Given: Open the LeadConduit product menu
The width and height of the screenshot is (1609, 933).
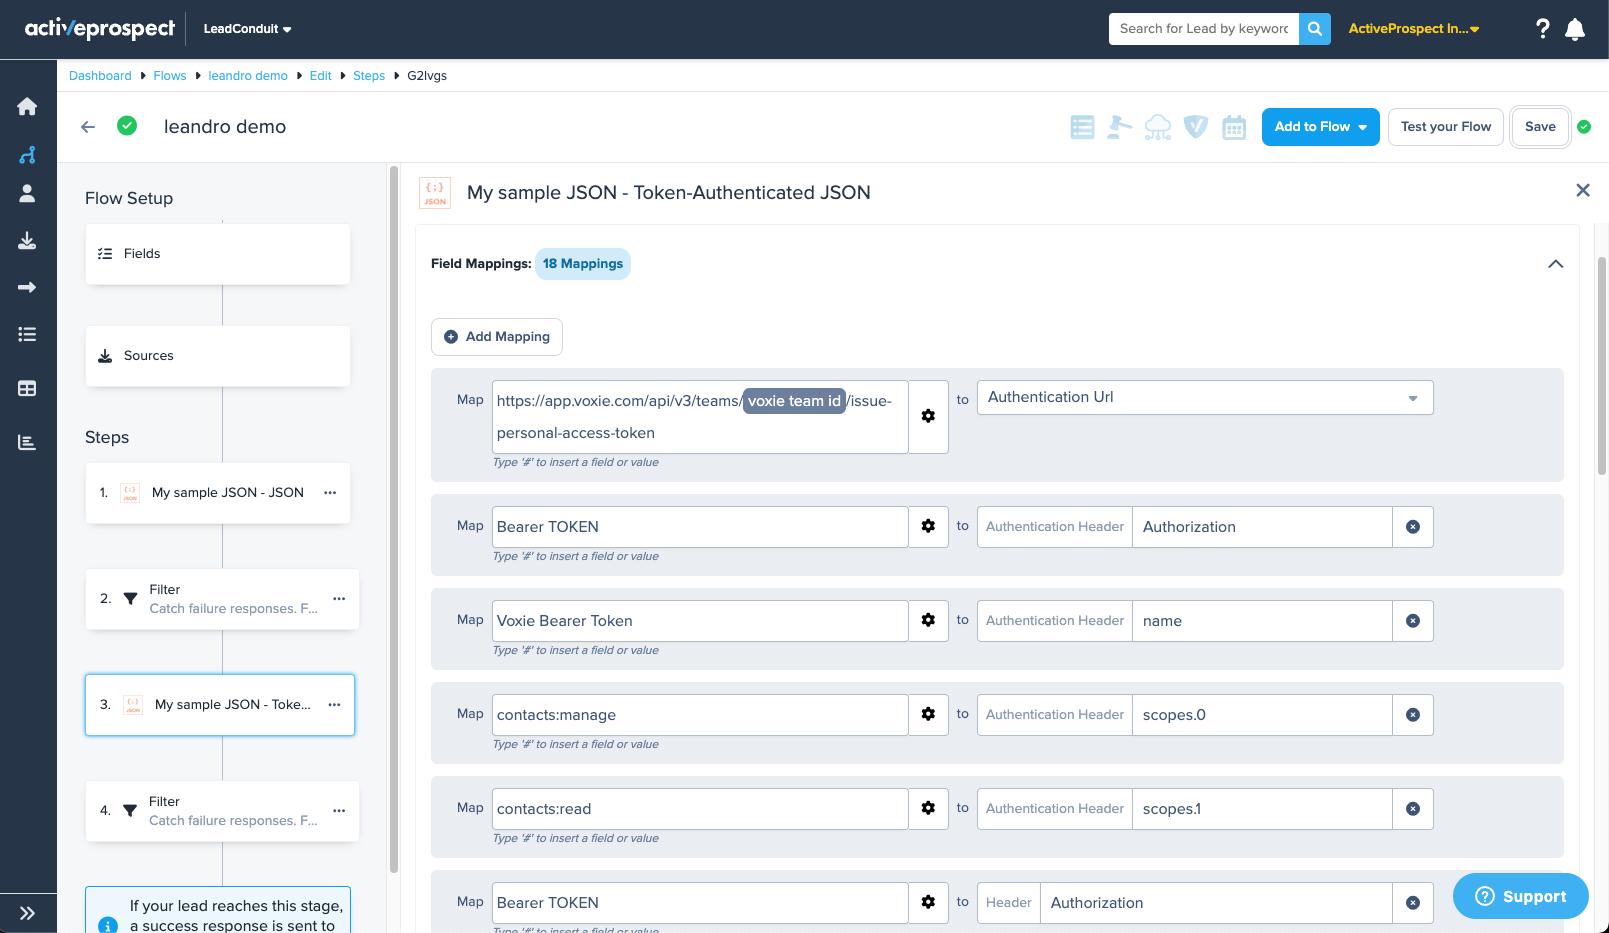Looking at the screenshot, I should click(247, 29).
